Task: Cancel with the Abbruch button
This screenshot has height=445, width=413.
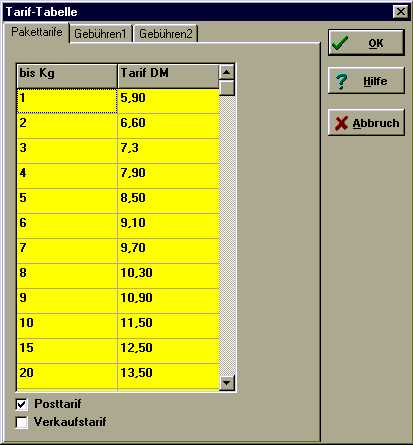Action: (366, 123)
